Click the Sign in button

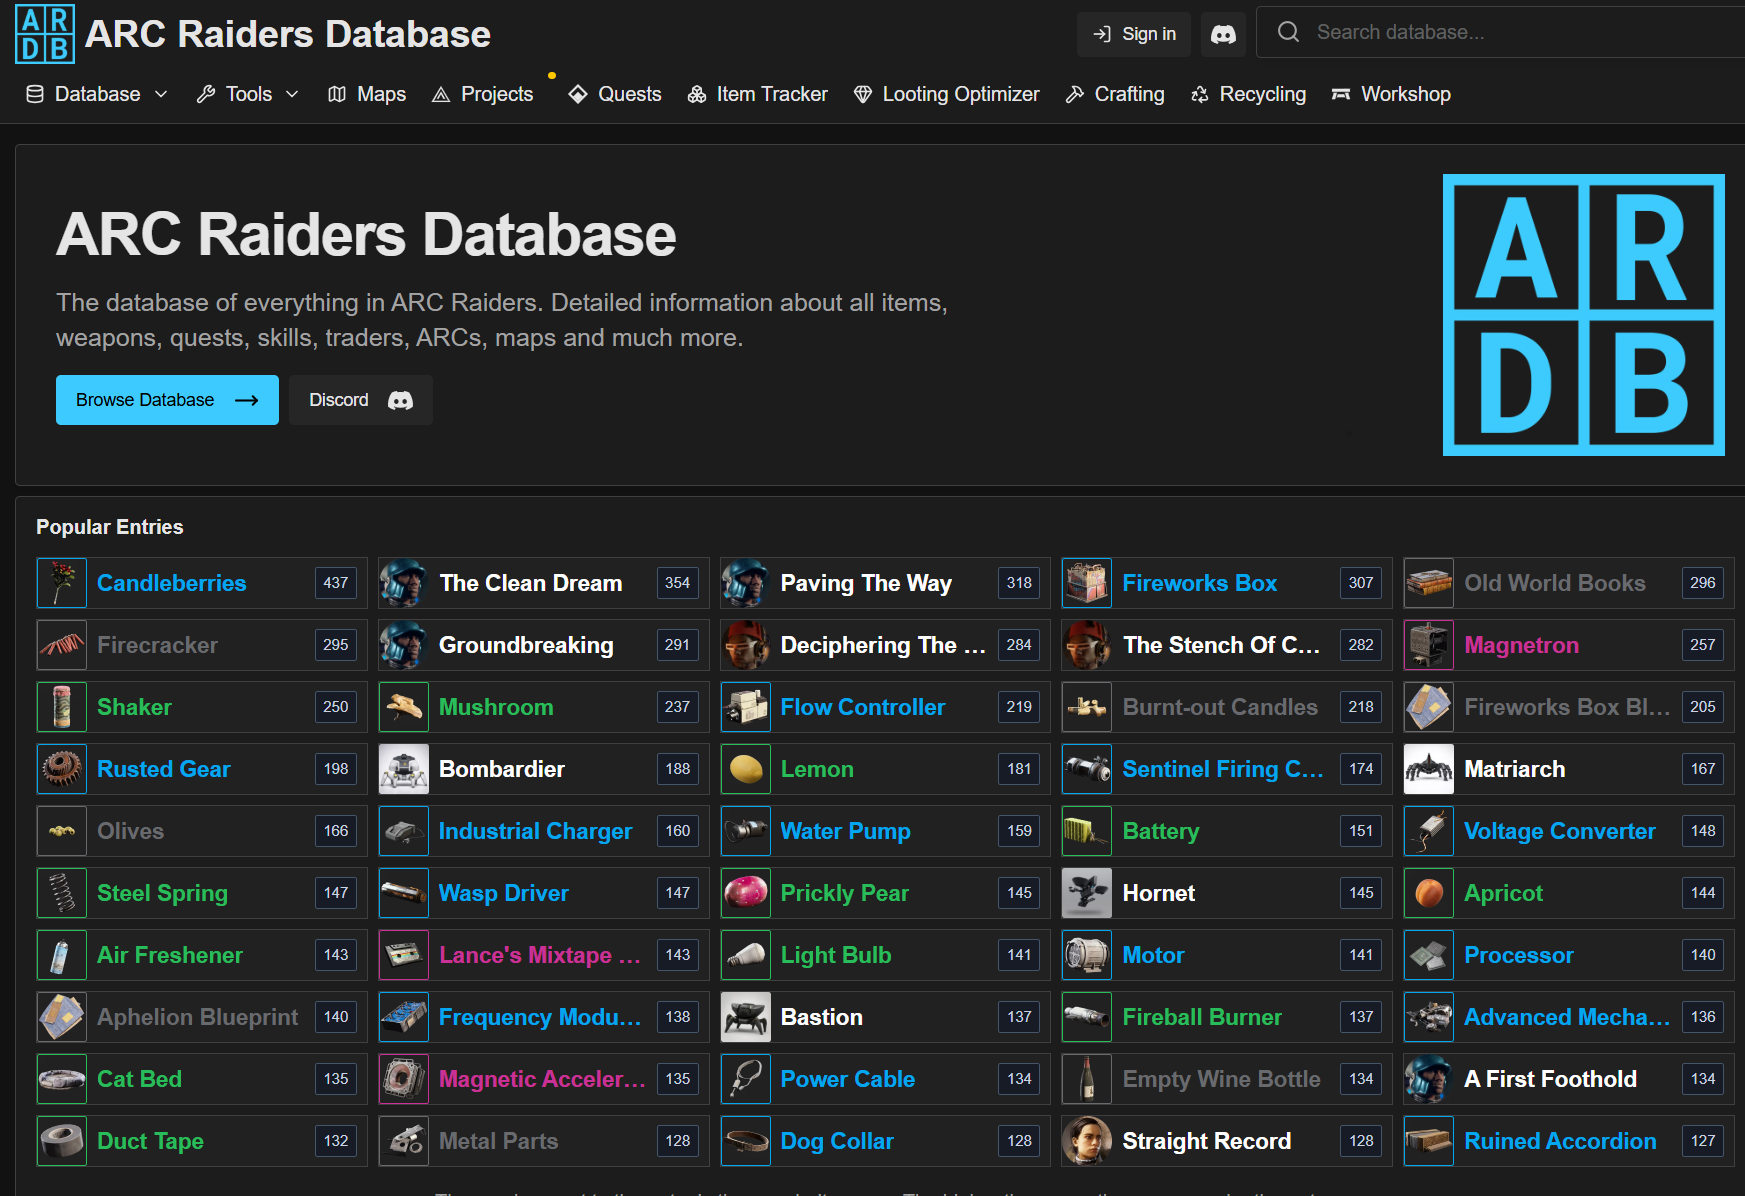click(x=1134, y=34)
